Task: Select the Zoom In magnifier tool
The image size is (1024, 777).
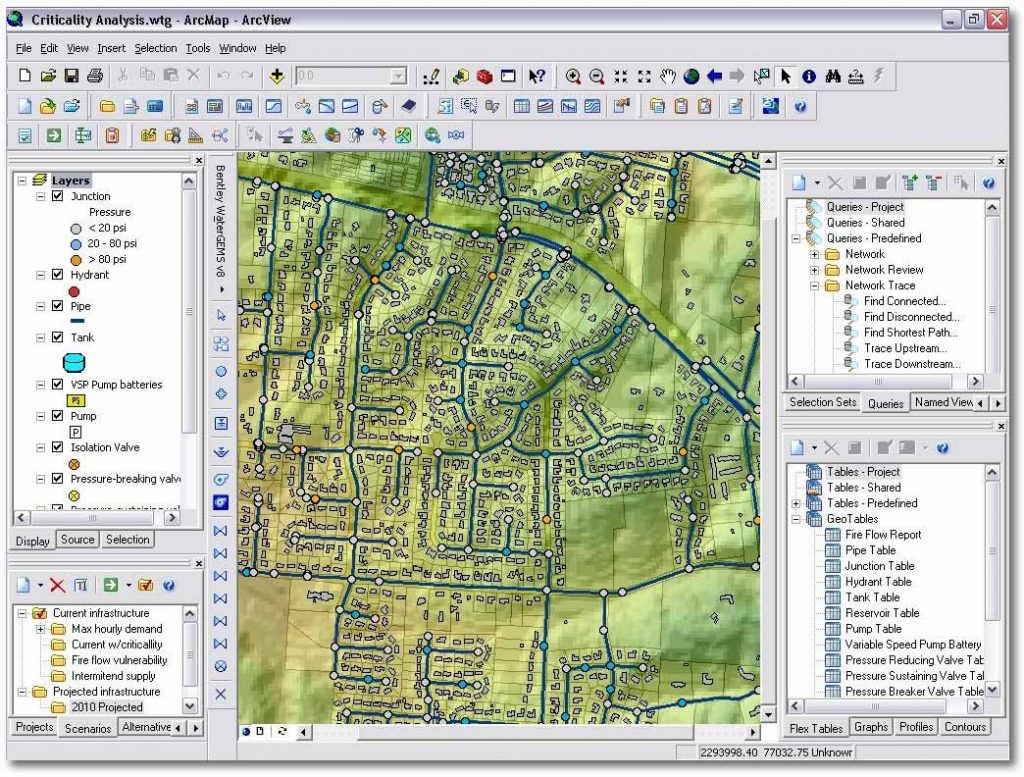Action: [573, 76]
